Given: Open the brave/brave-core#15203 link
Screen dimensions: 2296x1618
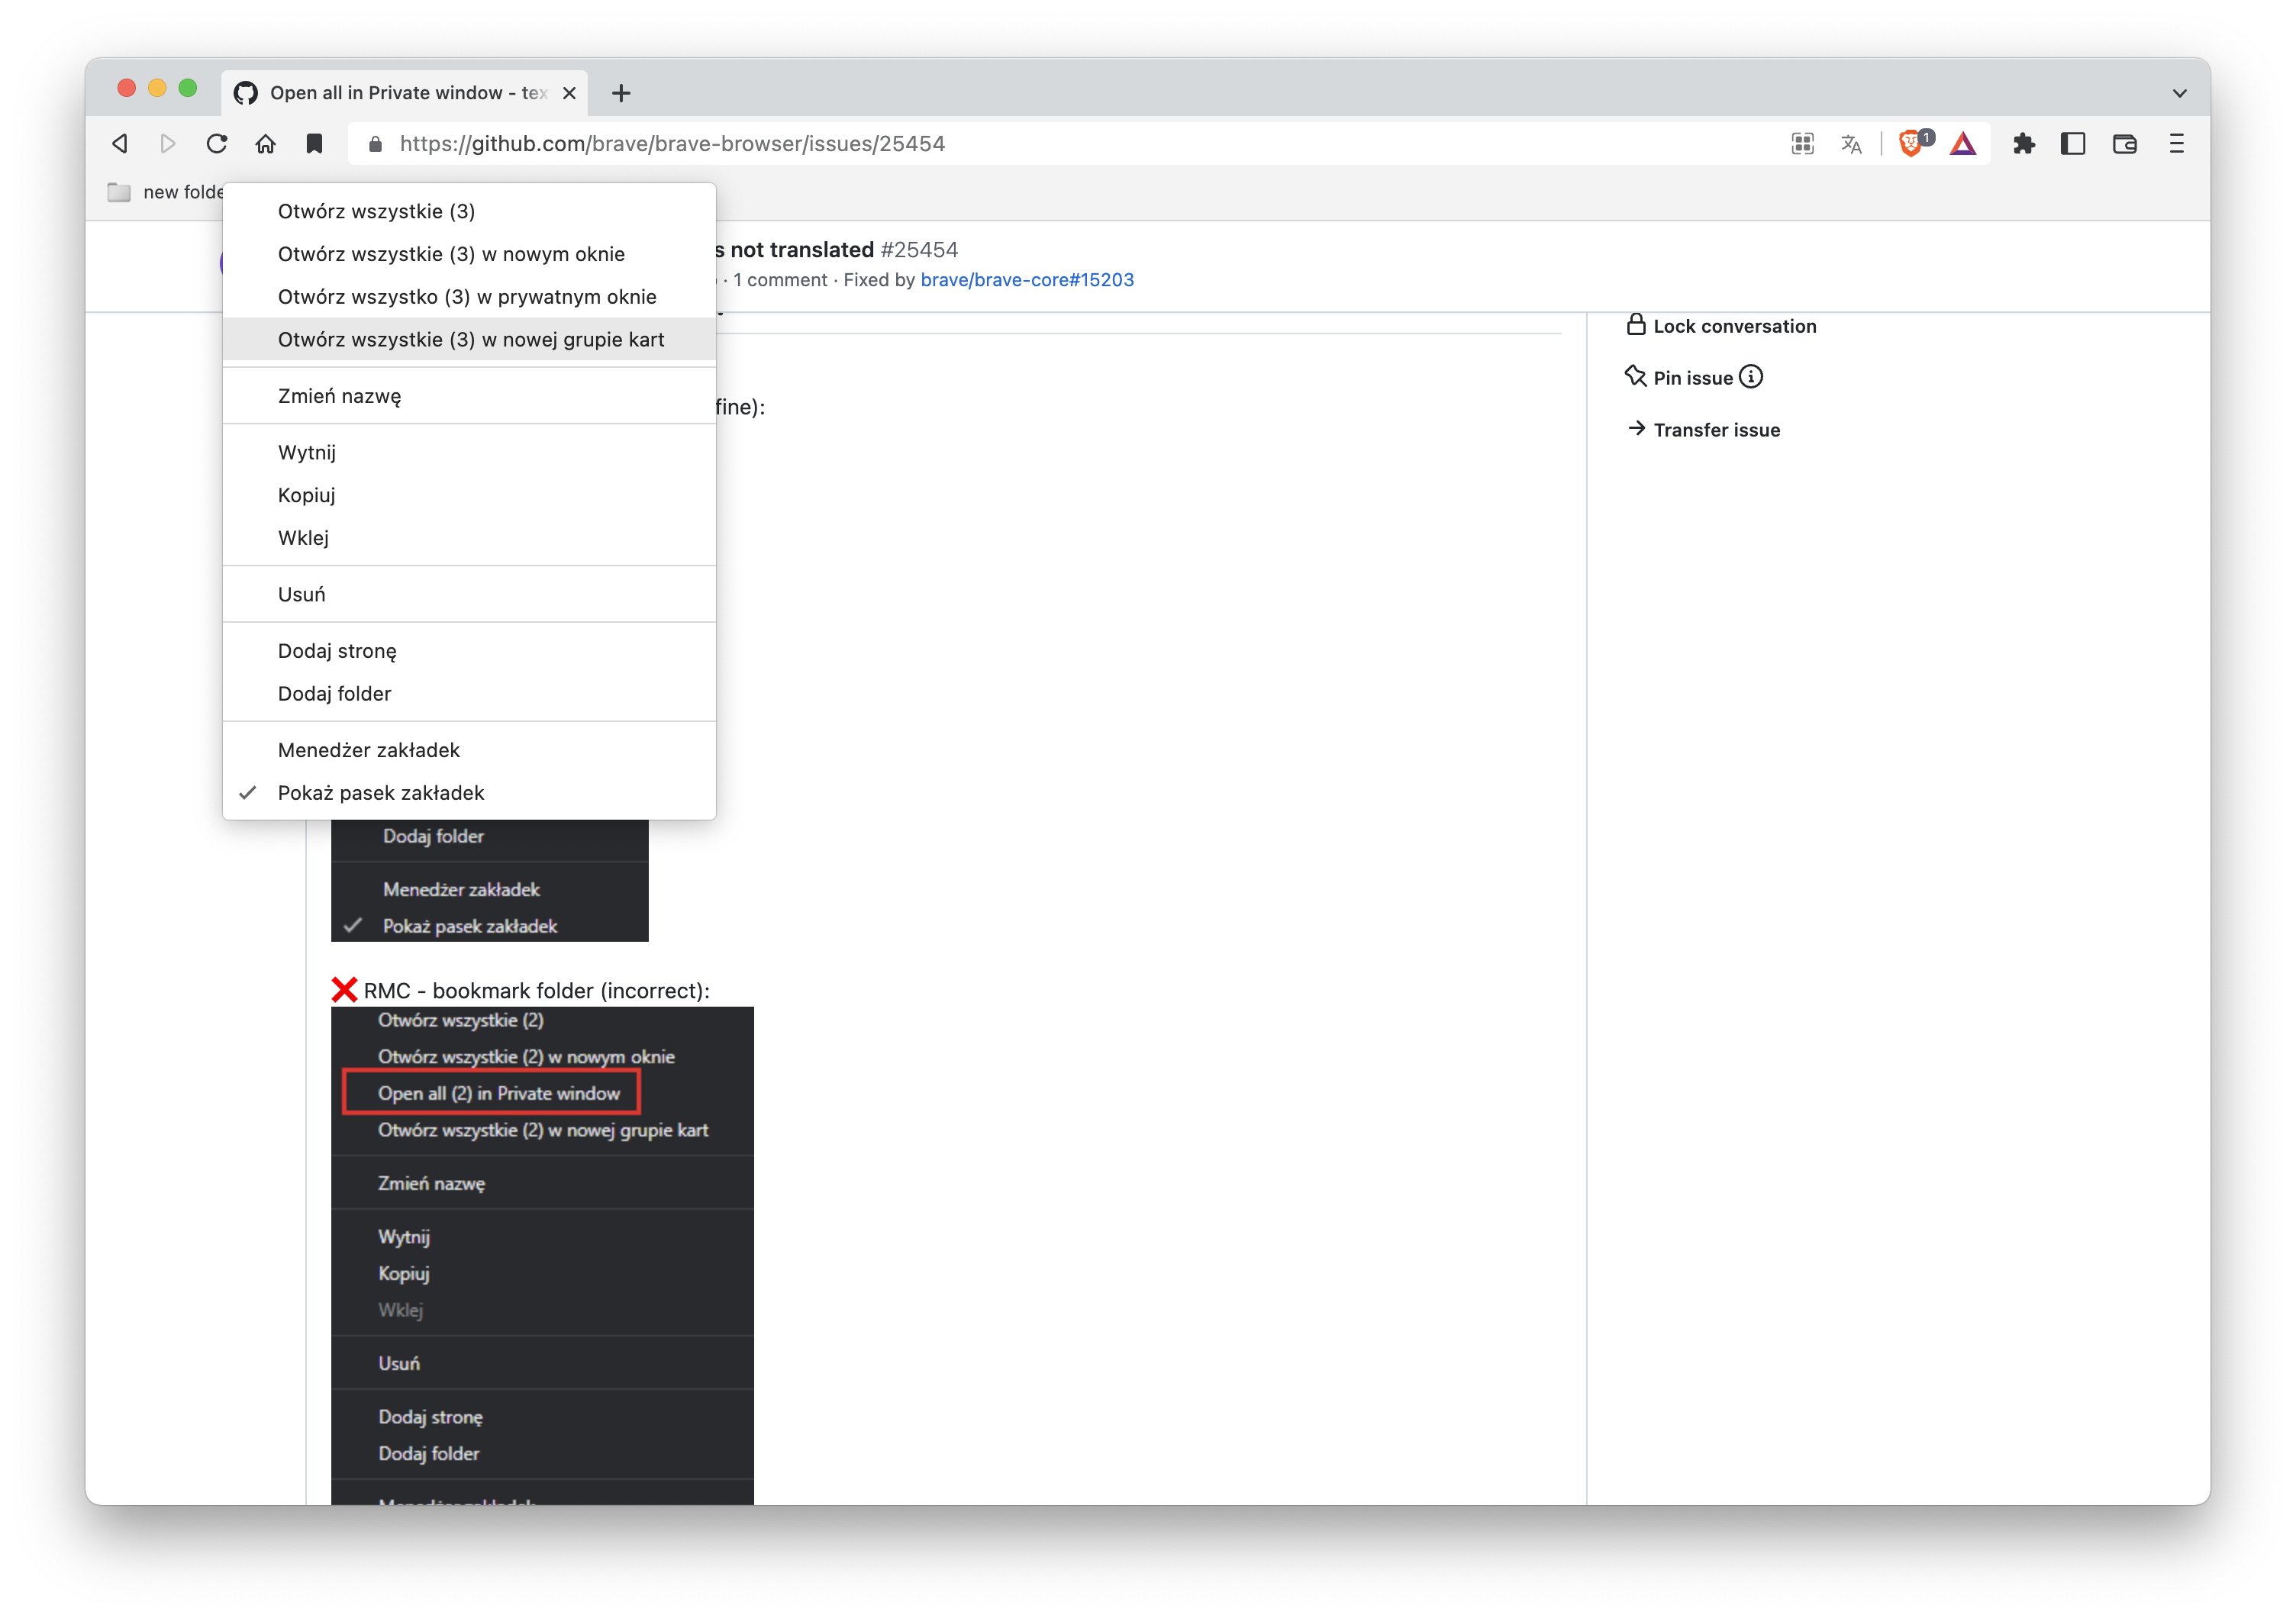Looking at the screenshot, I should [x=1026, y=279].
